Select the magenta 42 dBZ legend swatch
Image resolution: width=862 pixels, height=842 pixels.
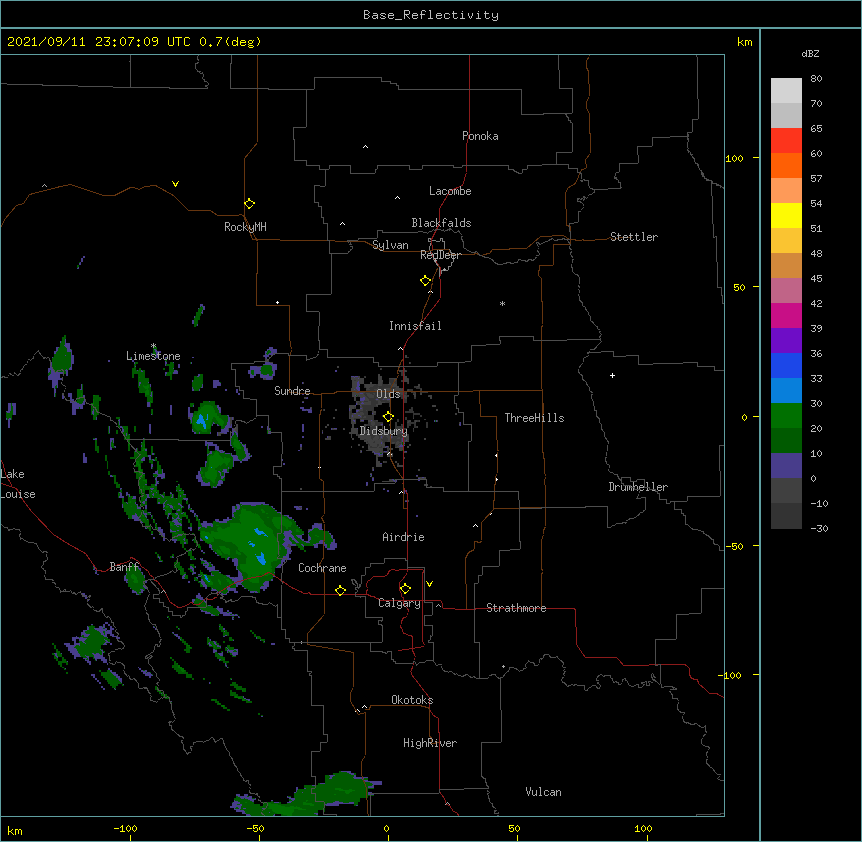point(786,315)
